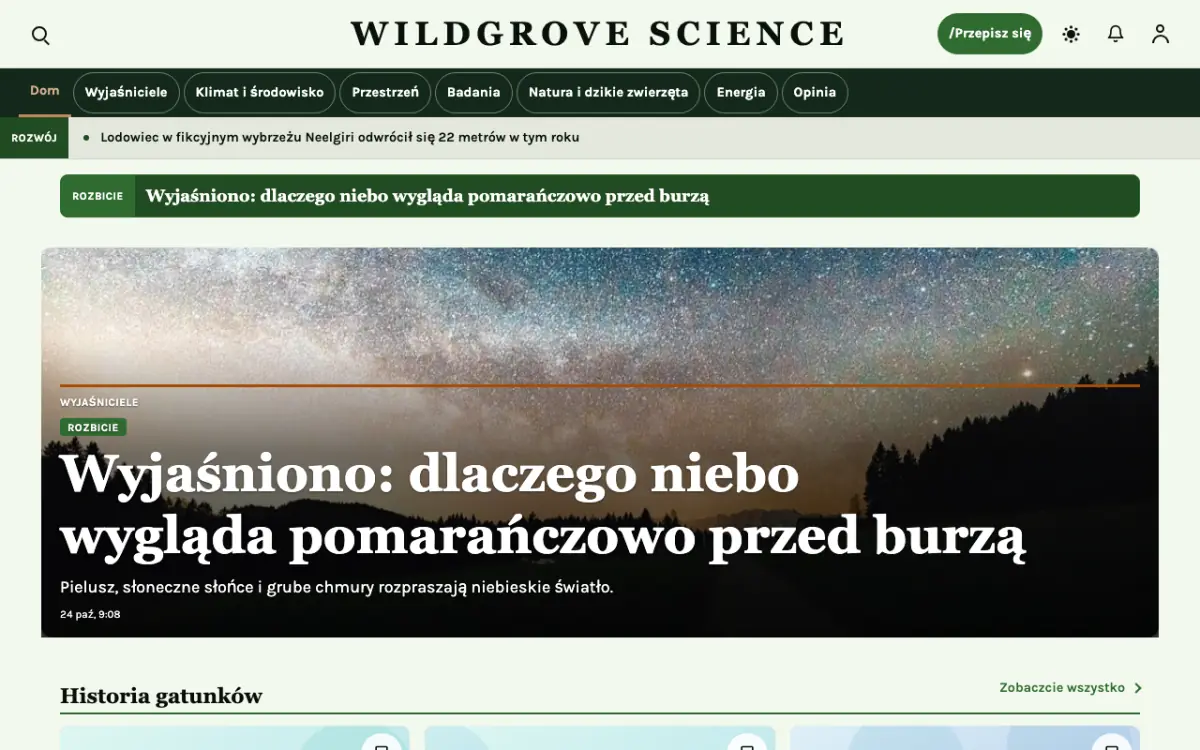The image size is (1200, 750).
Task: Click the hero timestamp 24 paź, 9:08
Action: (x=90, y=614)
